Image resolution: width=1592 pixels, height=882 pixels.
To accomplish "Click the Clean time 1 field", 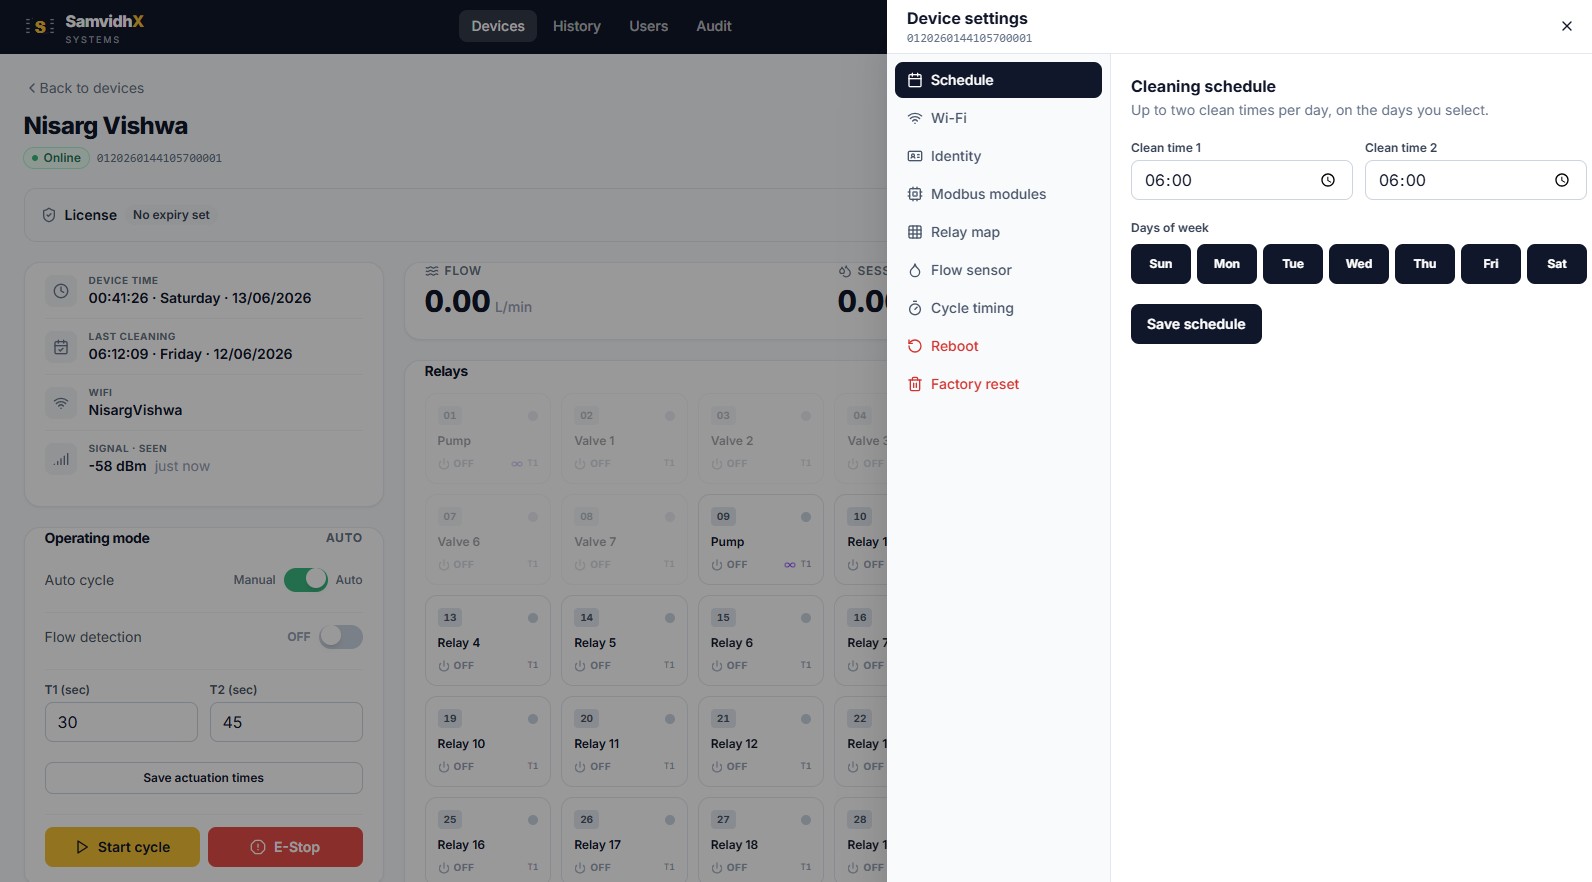I will 1241,180.
